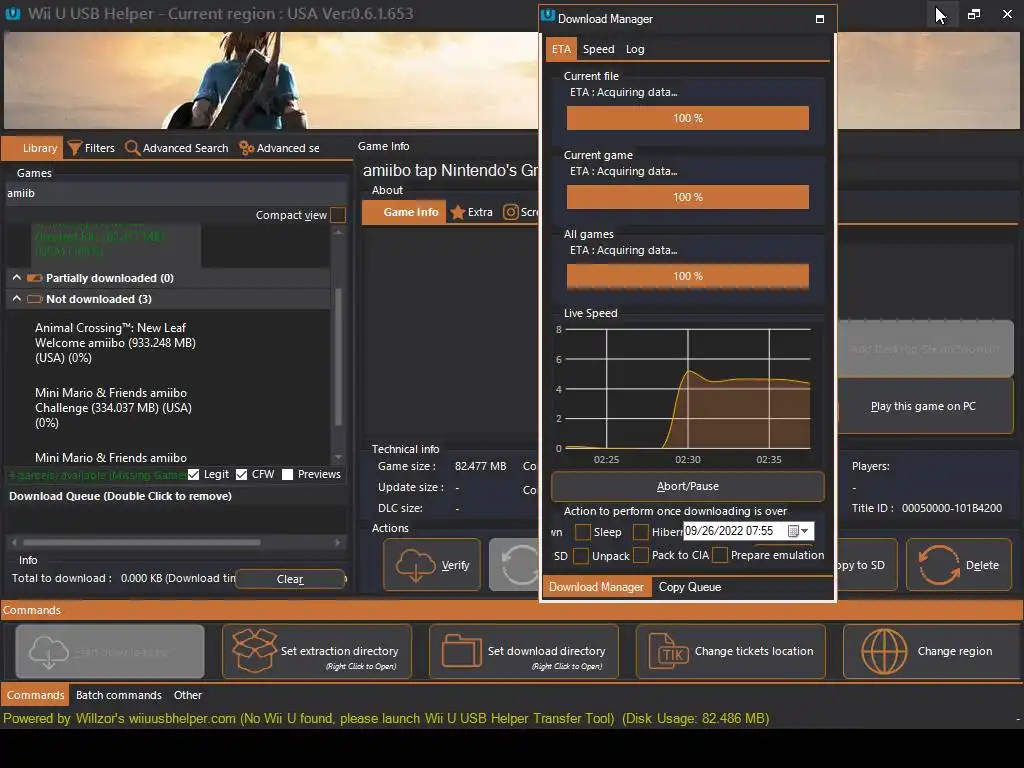Image resolution: width=1024 pixels, height=768 pixels.
Task: Collapse the Partially downloaded group
Action: tap(16, 278)
